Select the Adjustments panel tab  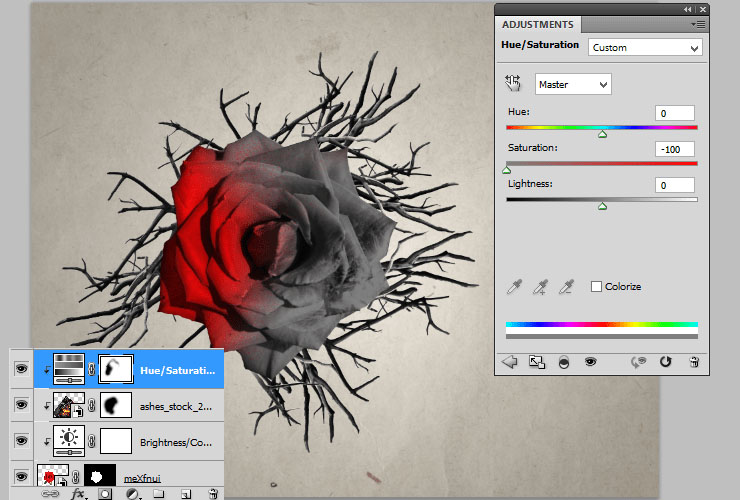[538, 24]
